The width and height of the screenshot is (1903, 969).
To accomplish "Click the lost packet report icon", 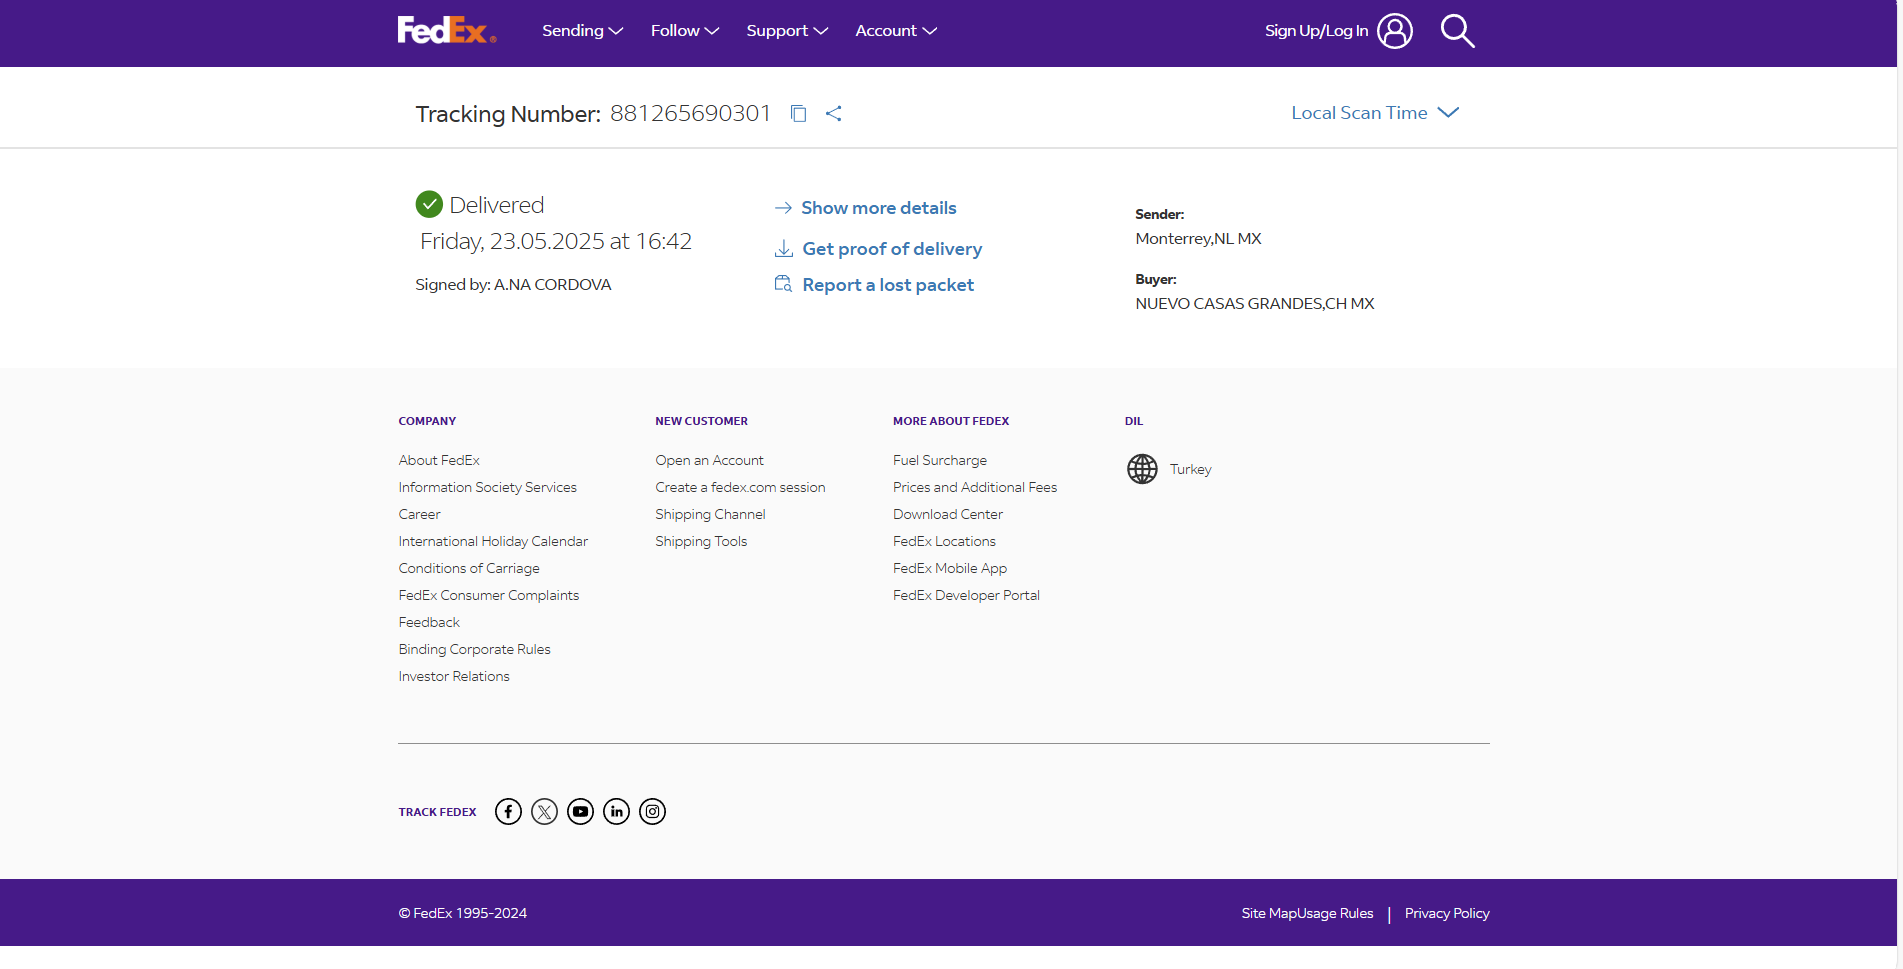I will [x=784, y=284].
